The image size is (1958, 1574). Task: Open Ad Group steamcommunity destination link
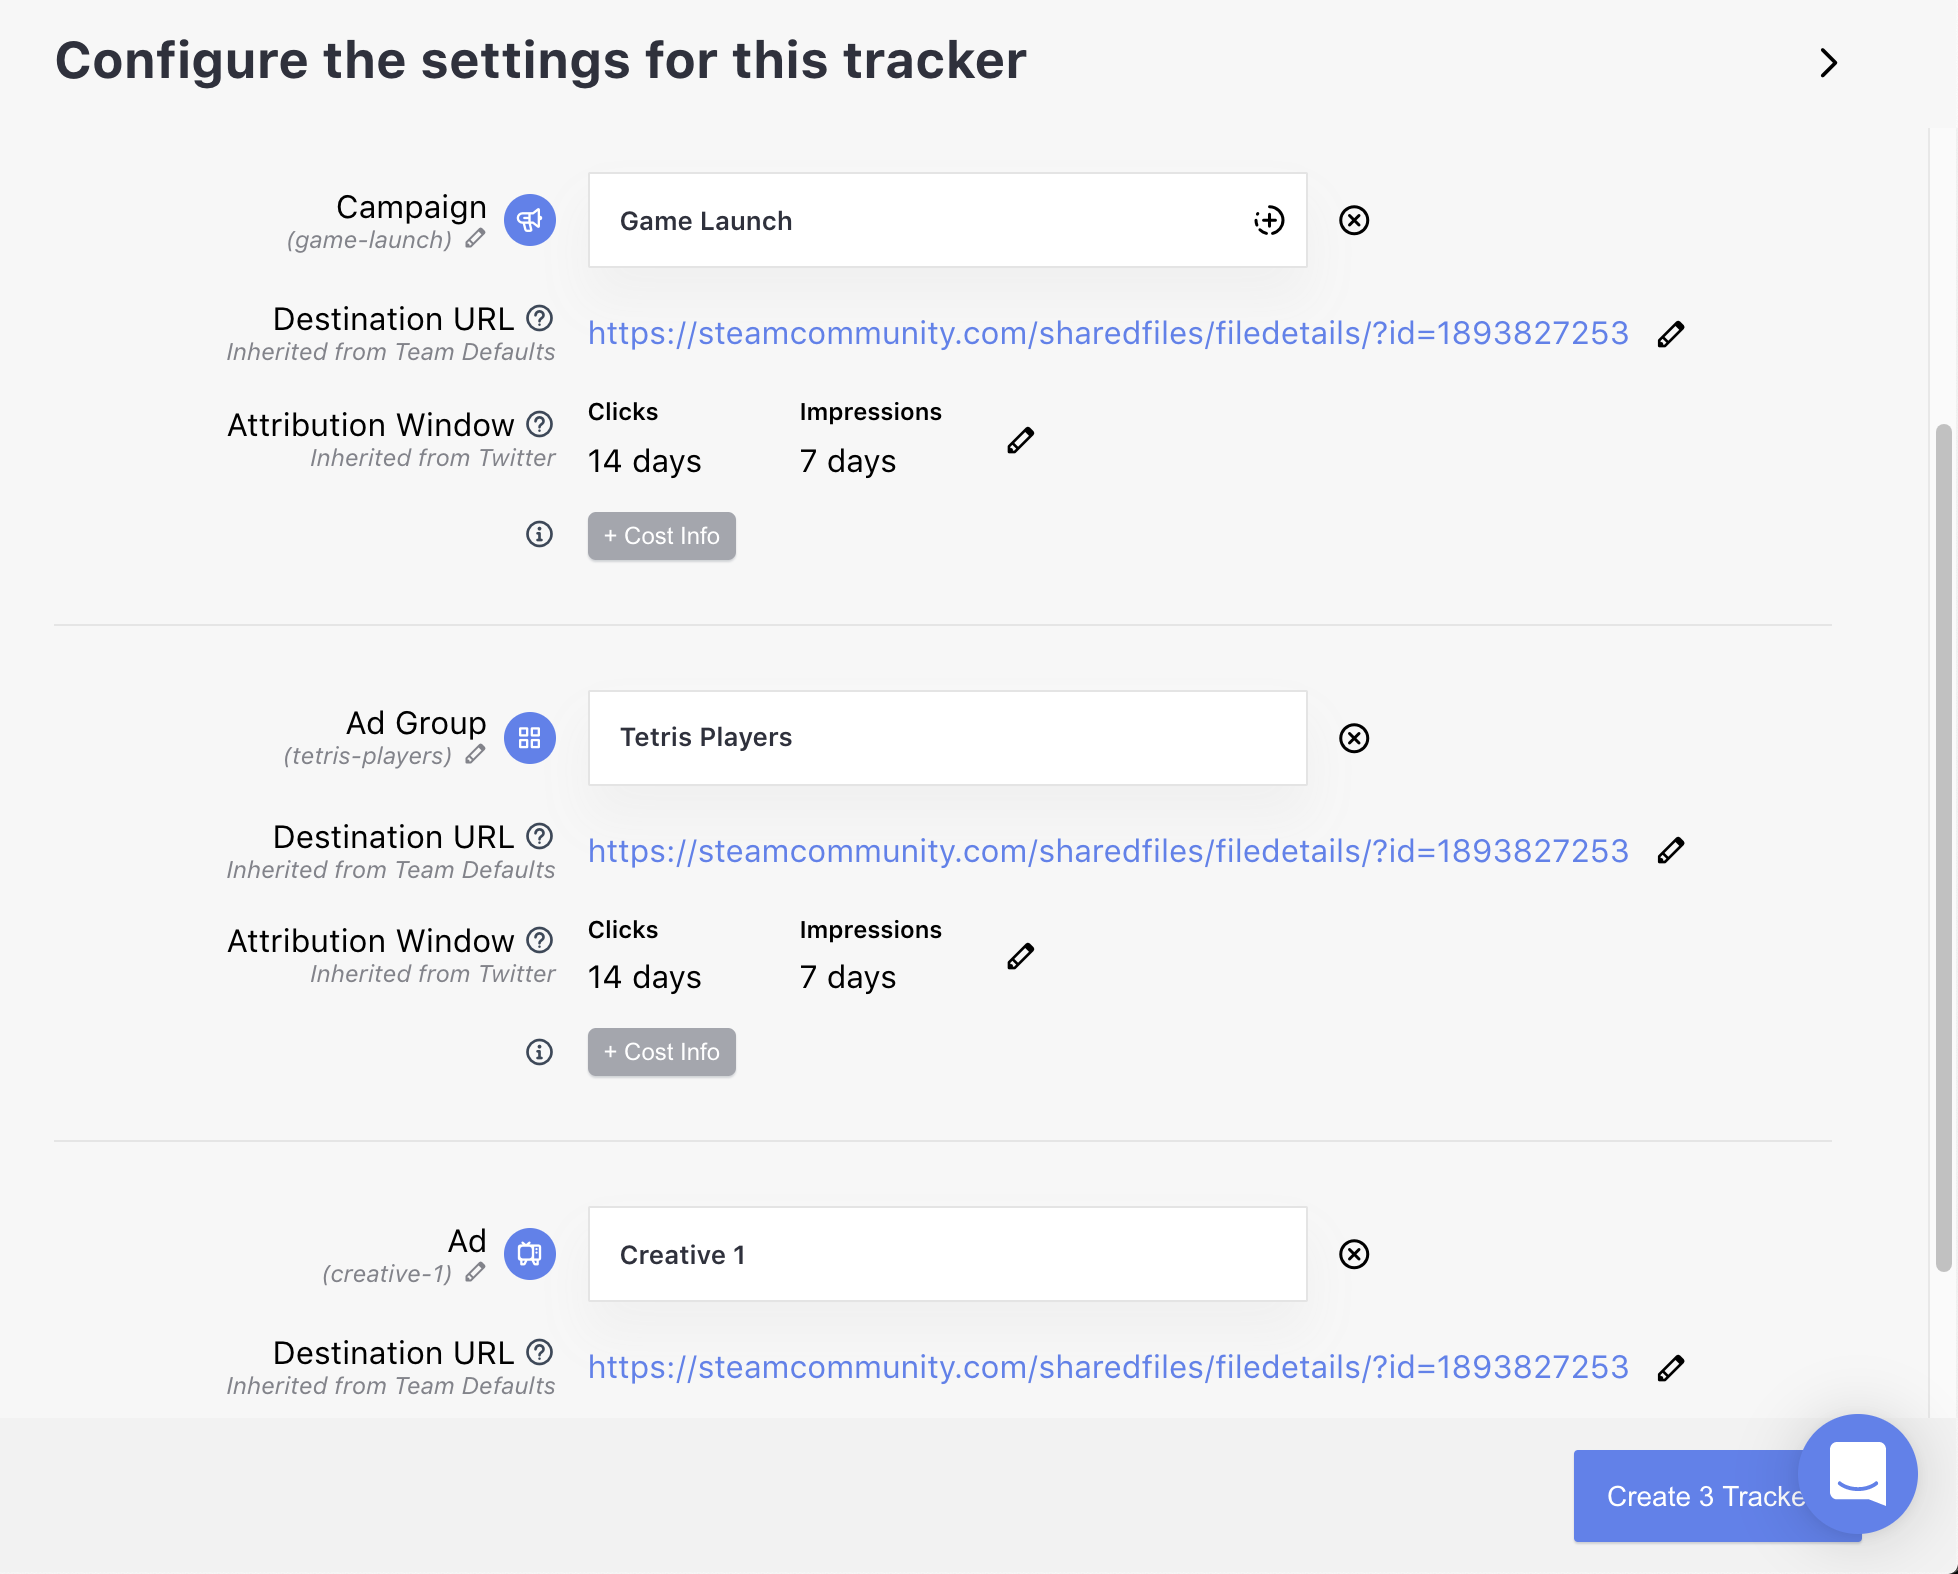tap(1108, 851)
